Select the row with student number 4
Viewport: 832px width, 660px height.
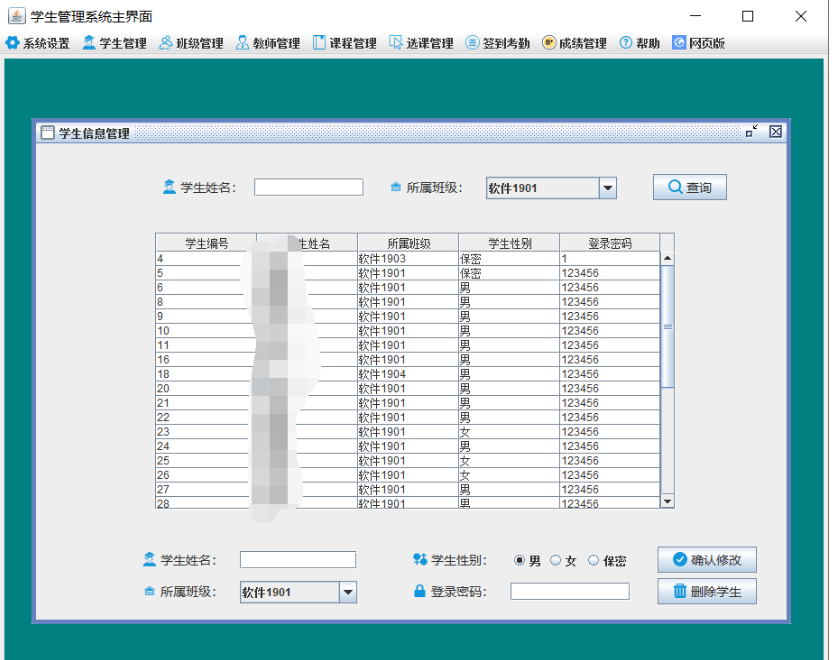point(408,258)
